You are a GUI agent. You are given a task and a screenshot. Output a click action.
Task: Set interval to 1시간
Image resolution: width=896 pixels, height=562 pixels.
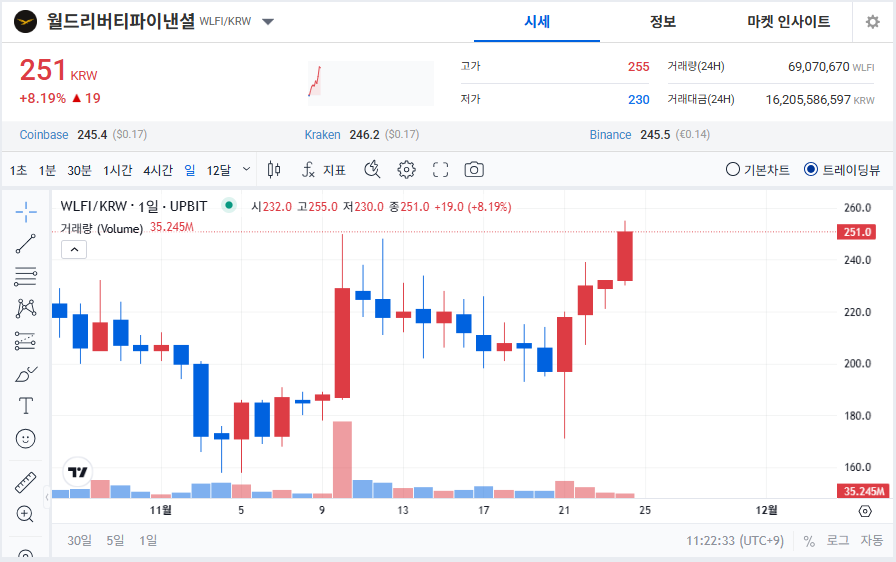coord(118,170)
